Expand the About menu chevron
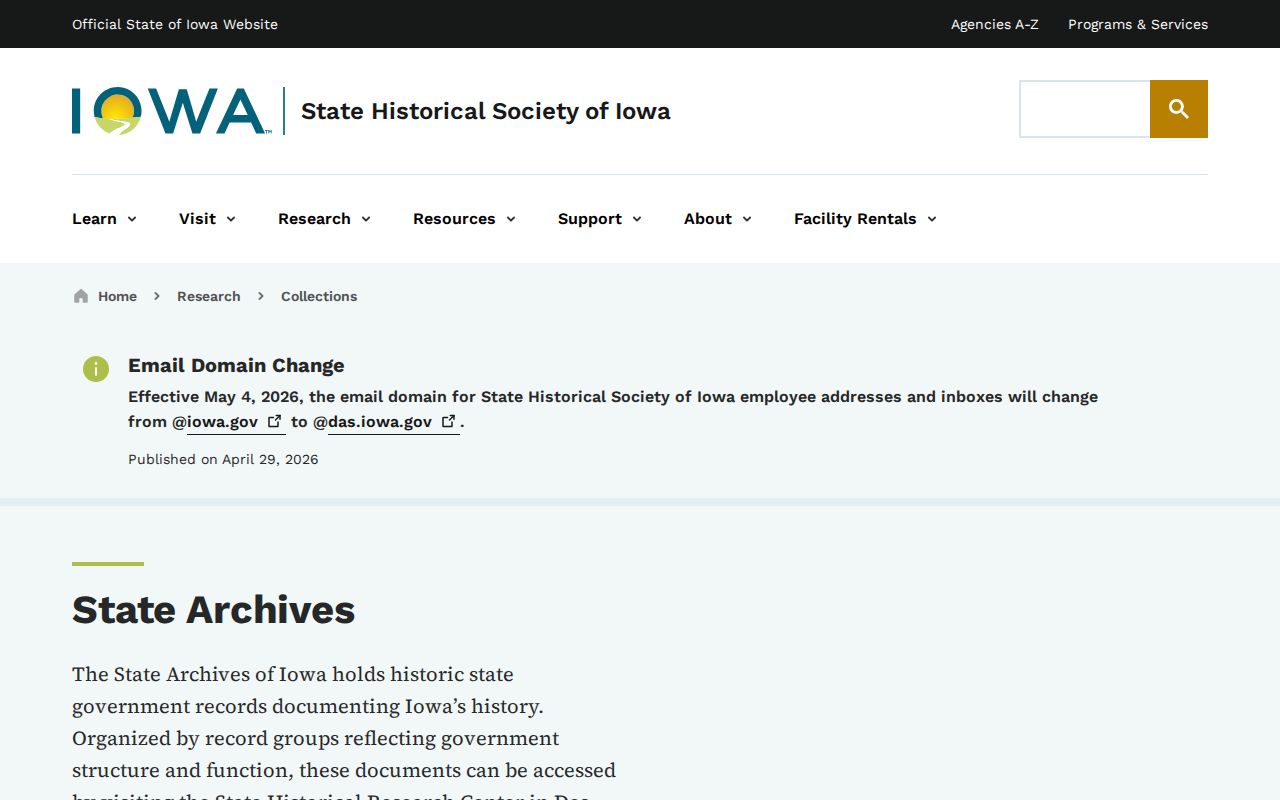The height and width of the screenshot is (800, 1280). 747,219
